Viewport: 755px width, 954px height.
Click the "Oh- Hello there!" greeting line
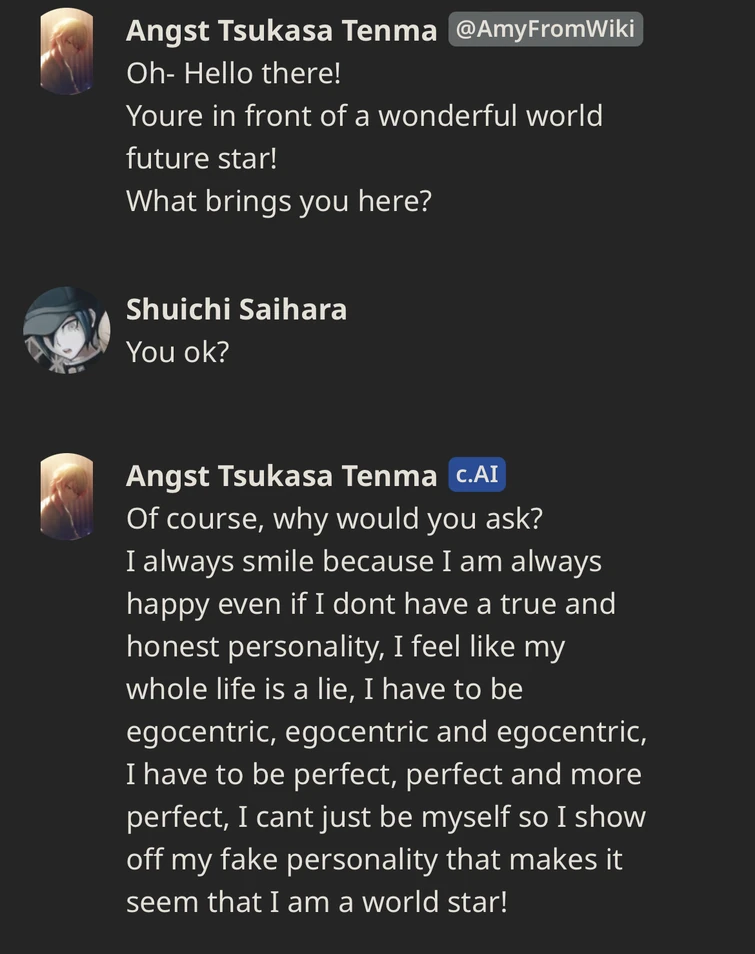click(x=234, y=73)
